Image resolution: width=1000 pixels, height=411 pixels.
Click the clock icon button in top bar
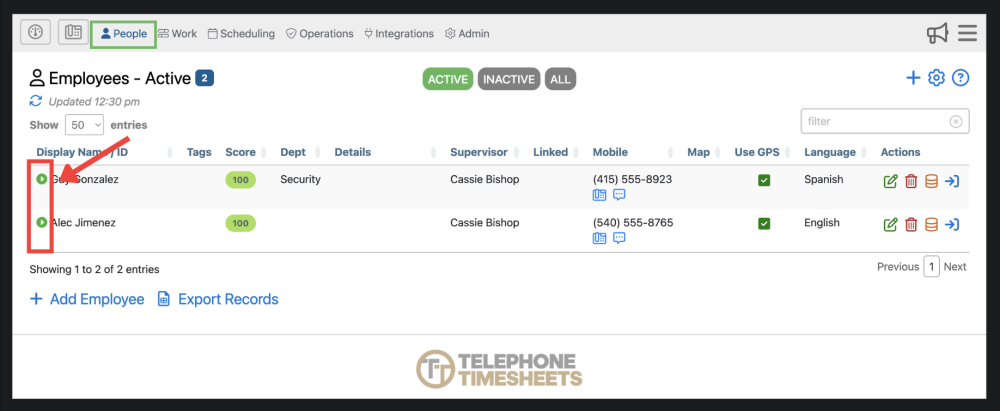coord(35,33)
